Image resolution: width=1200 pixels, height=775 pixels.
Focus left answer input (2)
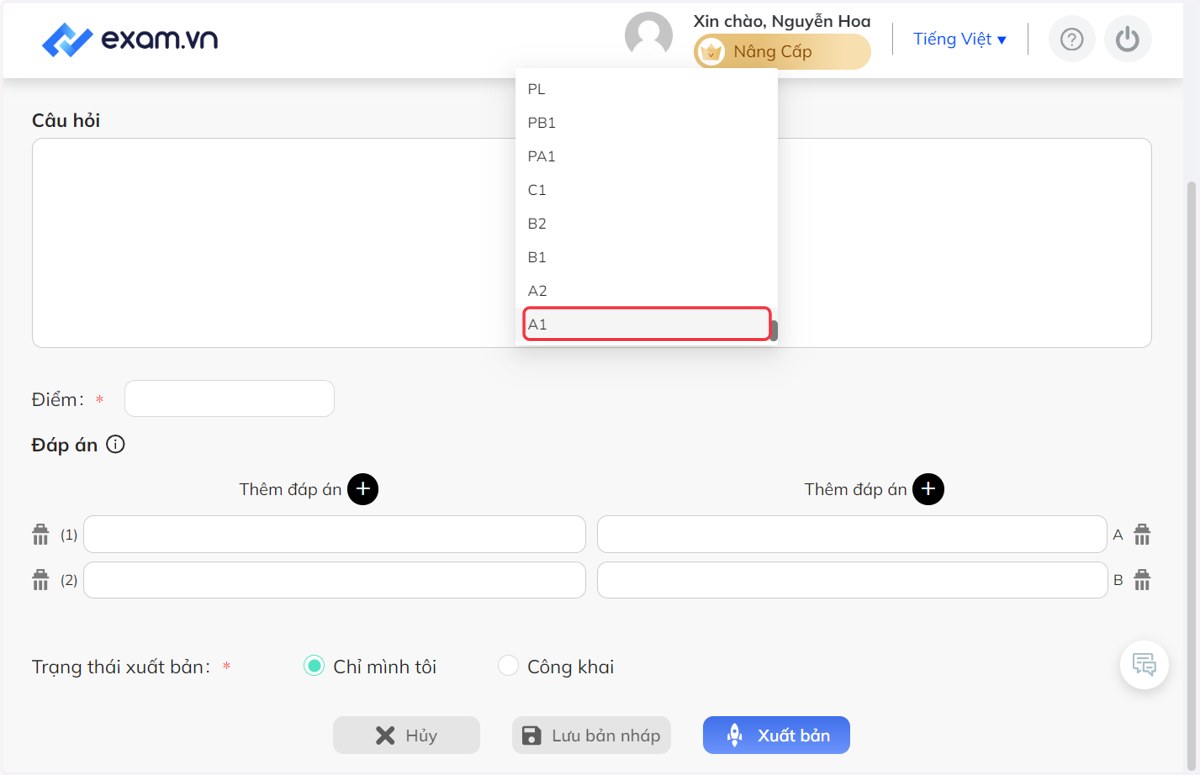pyautogui.click(x=334, y=580)
